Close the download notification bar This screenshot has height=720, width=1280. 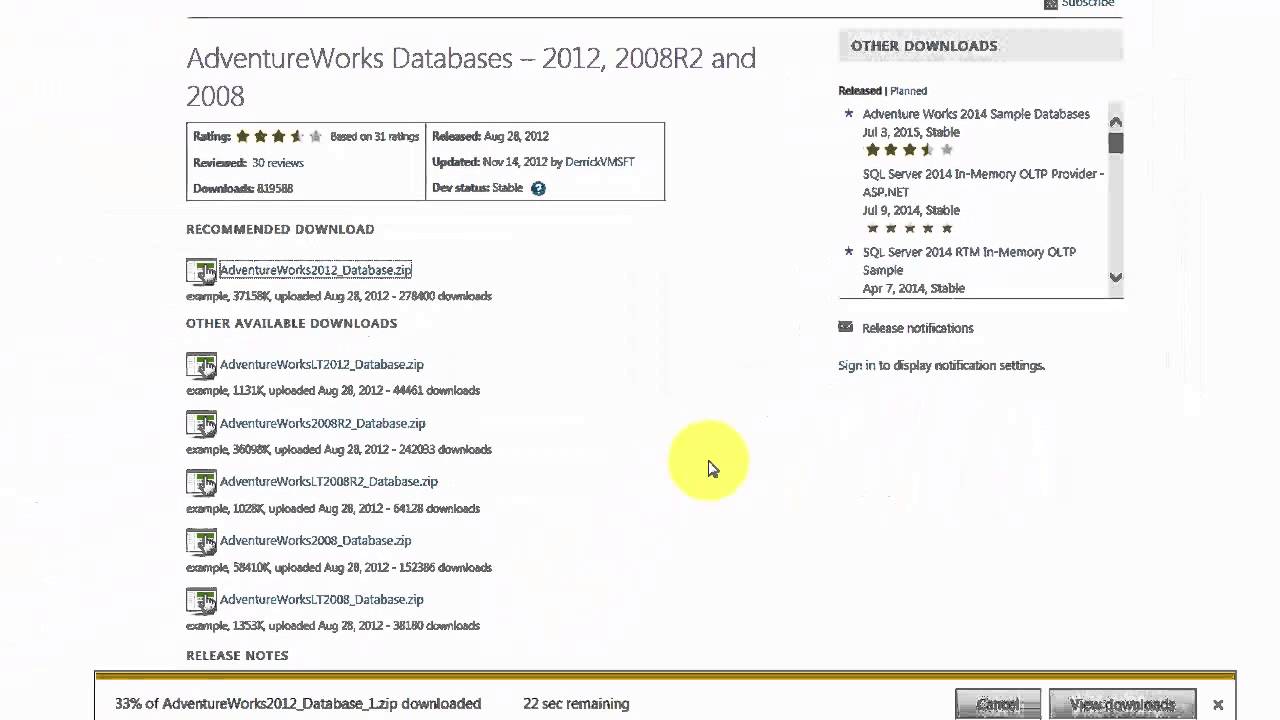point(1218,705)
